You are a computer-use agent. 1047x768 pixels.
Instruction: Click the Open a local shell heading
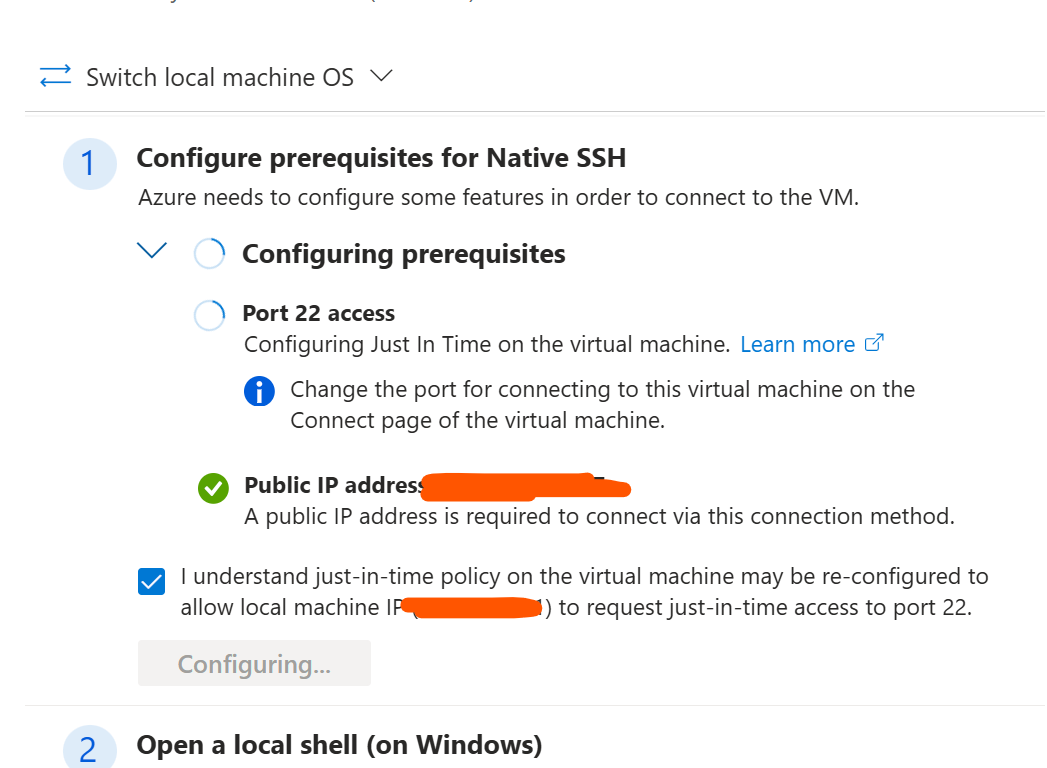[337, 746]
